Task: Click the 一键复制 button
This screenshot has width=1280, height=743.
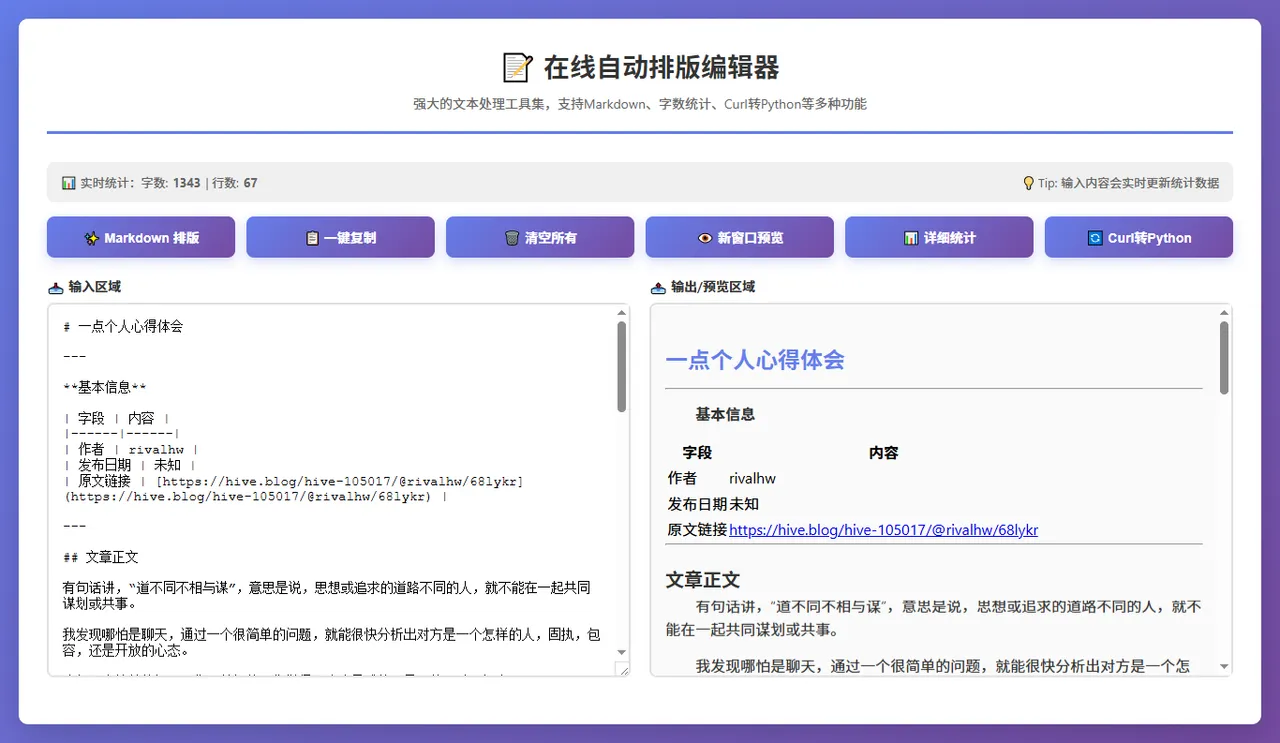Action: (340, 237)
